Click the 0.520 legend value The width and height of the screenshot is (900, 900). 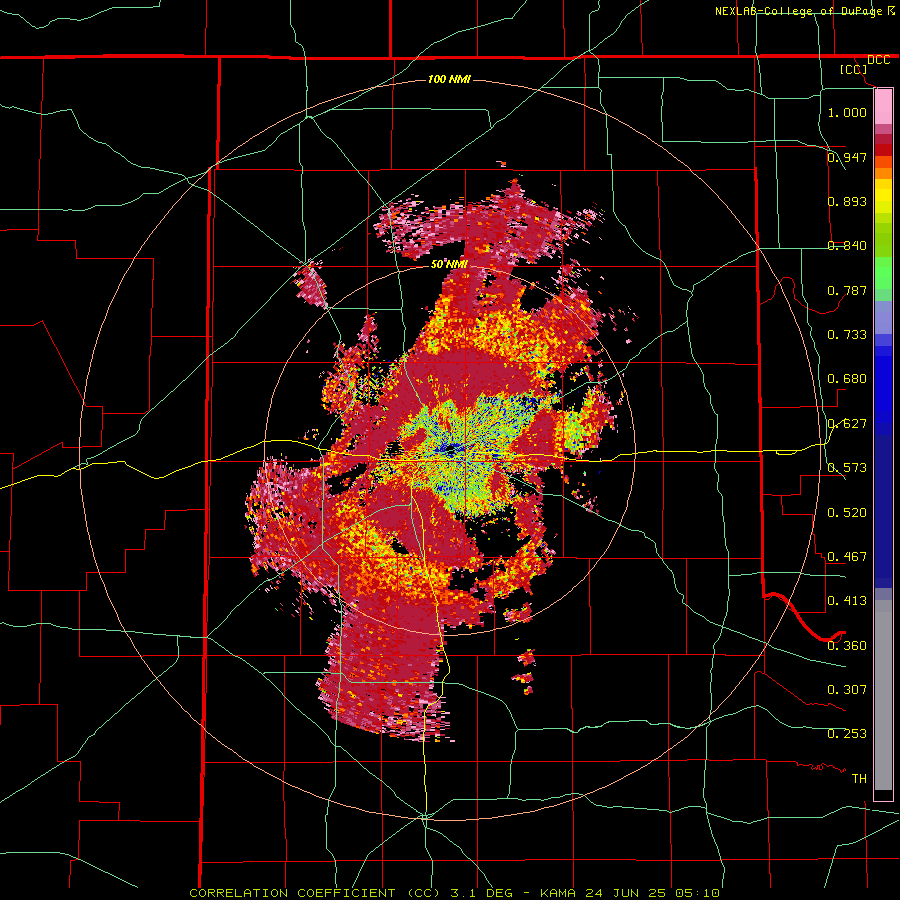pos(847,513)
